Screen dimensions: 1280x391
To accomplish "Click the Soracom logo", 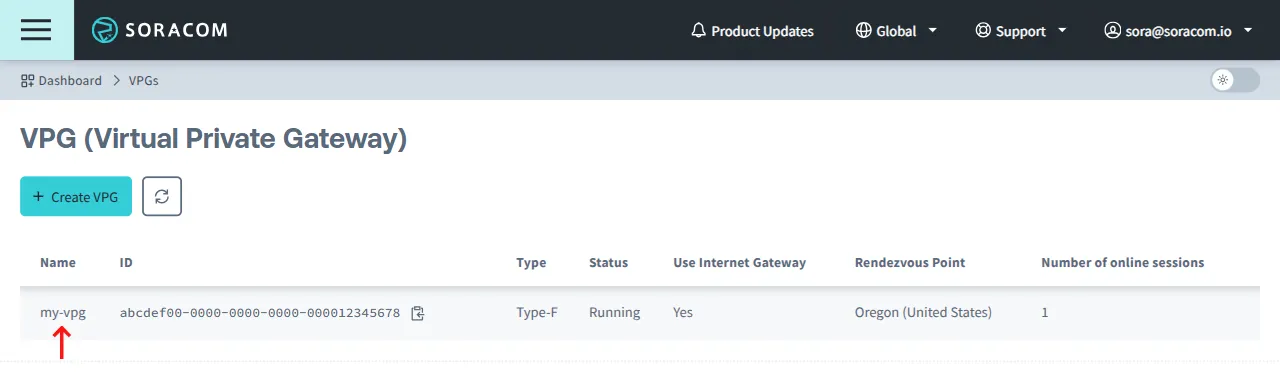I will pos(160,30).
